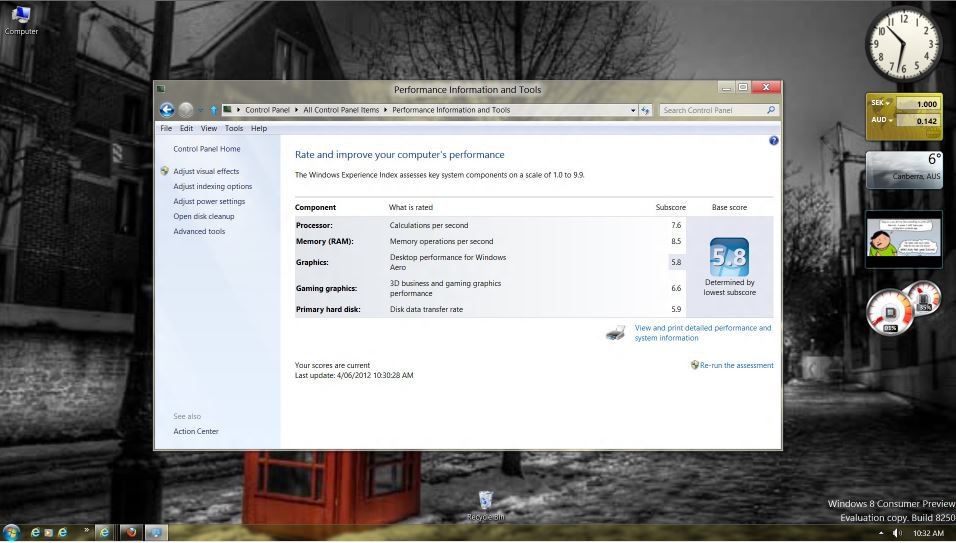The image size is (956, 543).
Task: Click the refresh icon beside the address bar
Action: (645, 110)
